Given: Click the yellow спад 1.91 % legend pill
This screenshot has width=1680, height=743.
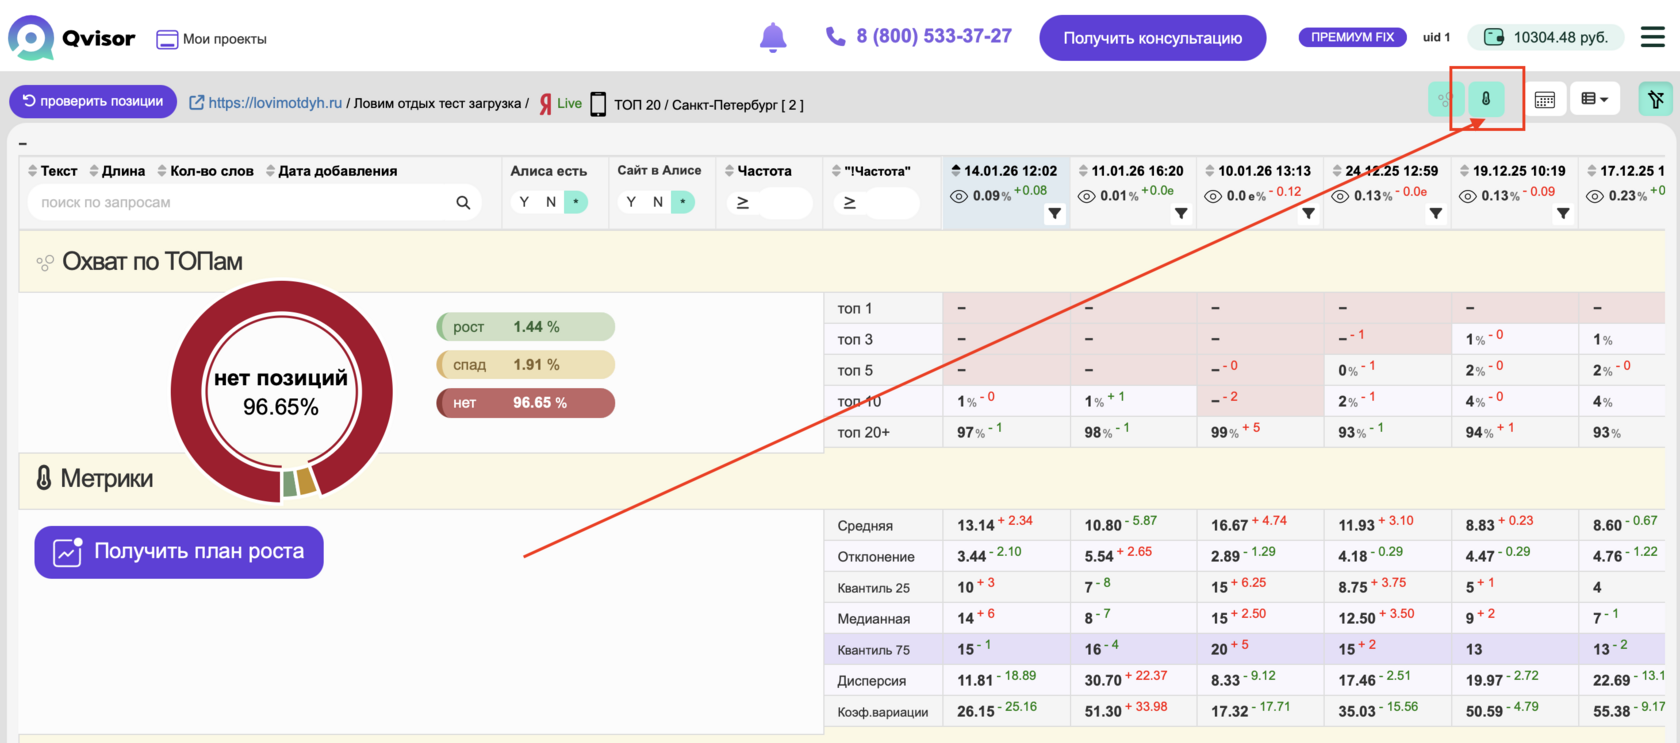Looking at the screenshot, I should (x=525, y=365).
